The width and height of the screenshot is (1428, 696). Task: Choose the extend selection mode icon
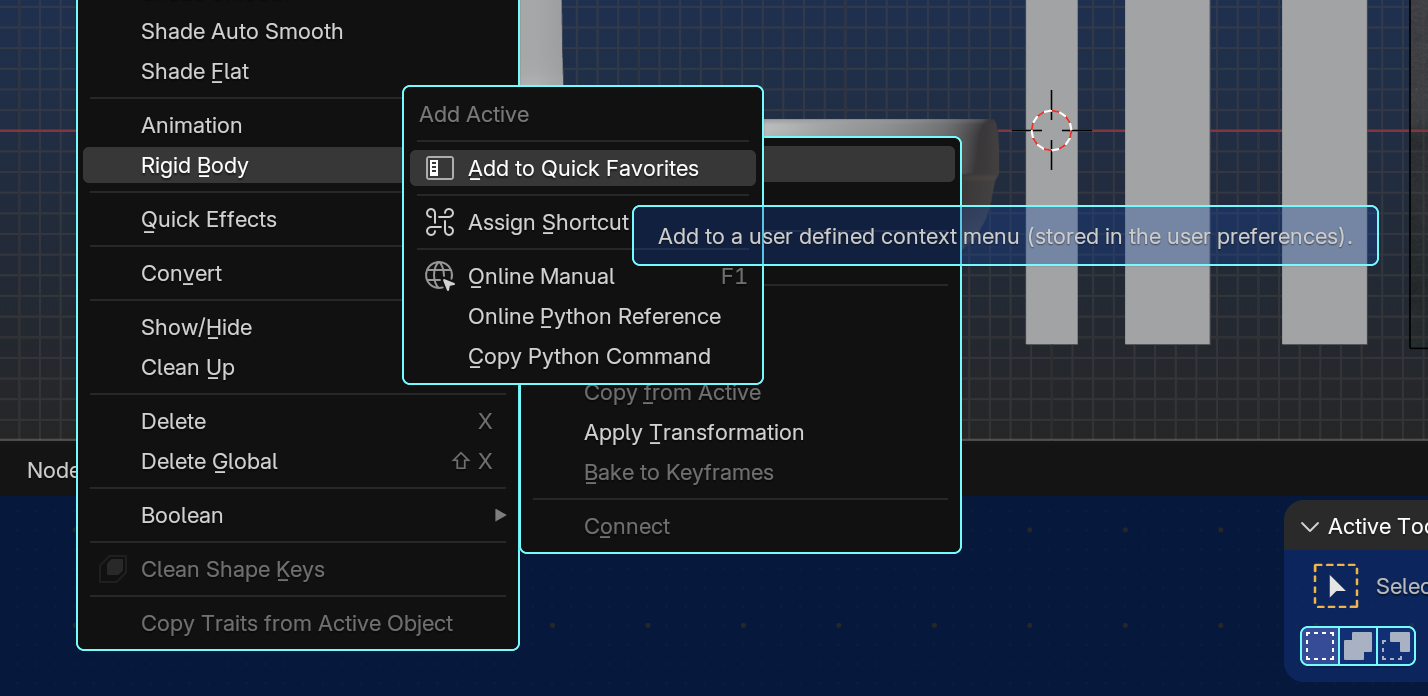(1357, 646)
